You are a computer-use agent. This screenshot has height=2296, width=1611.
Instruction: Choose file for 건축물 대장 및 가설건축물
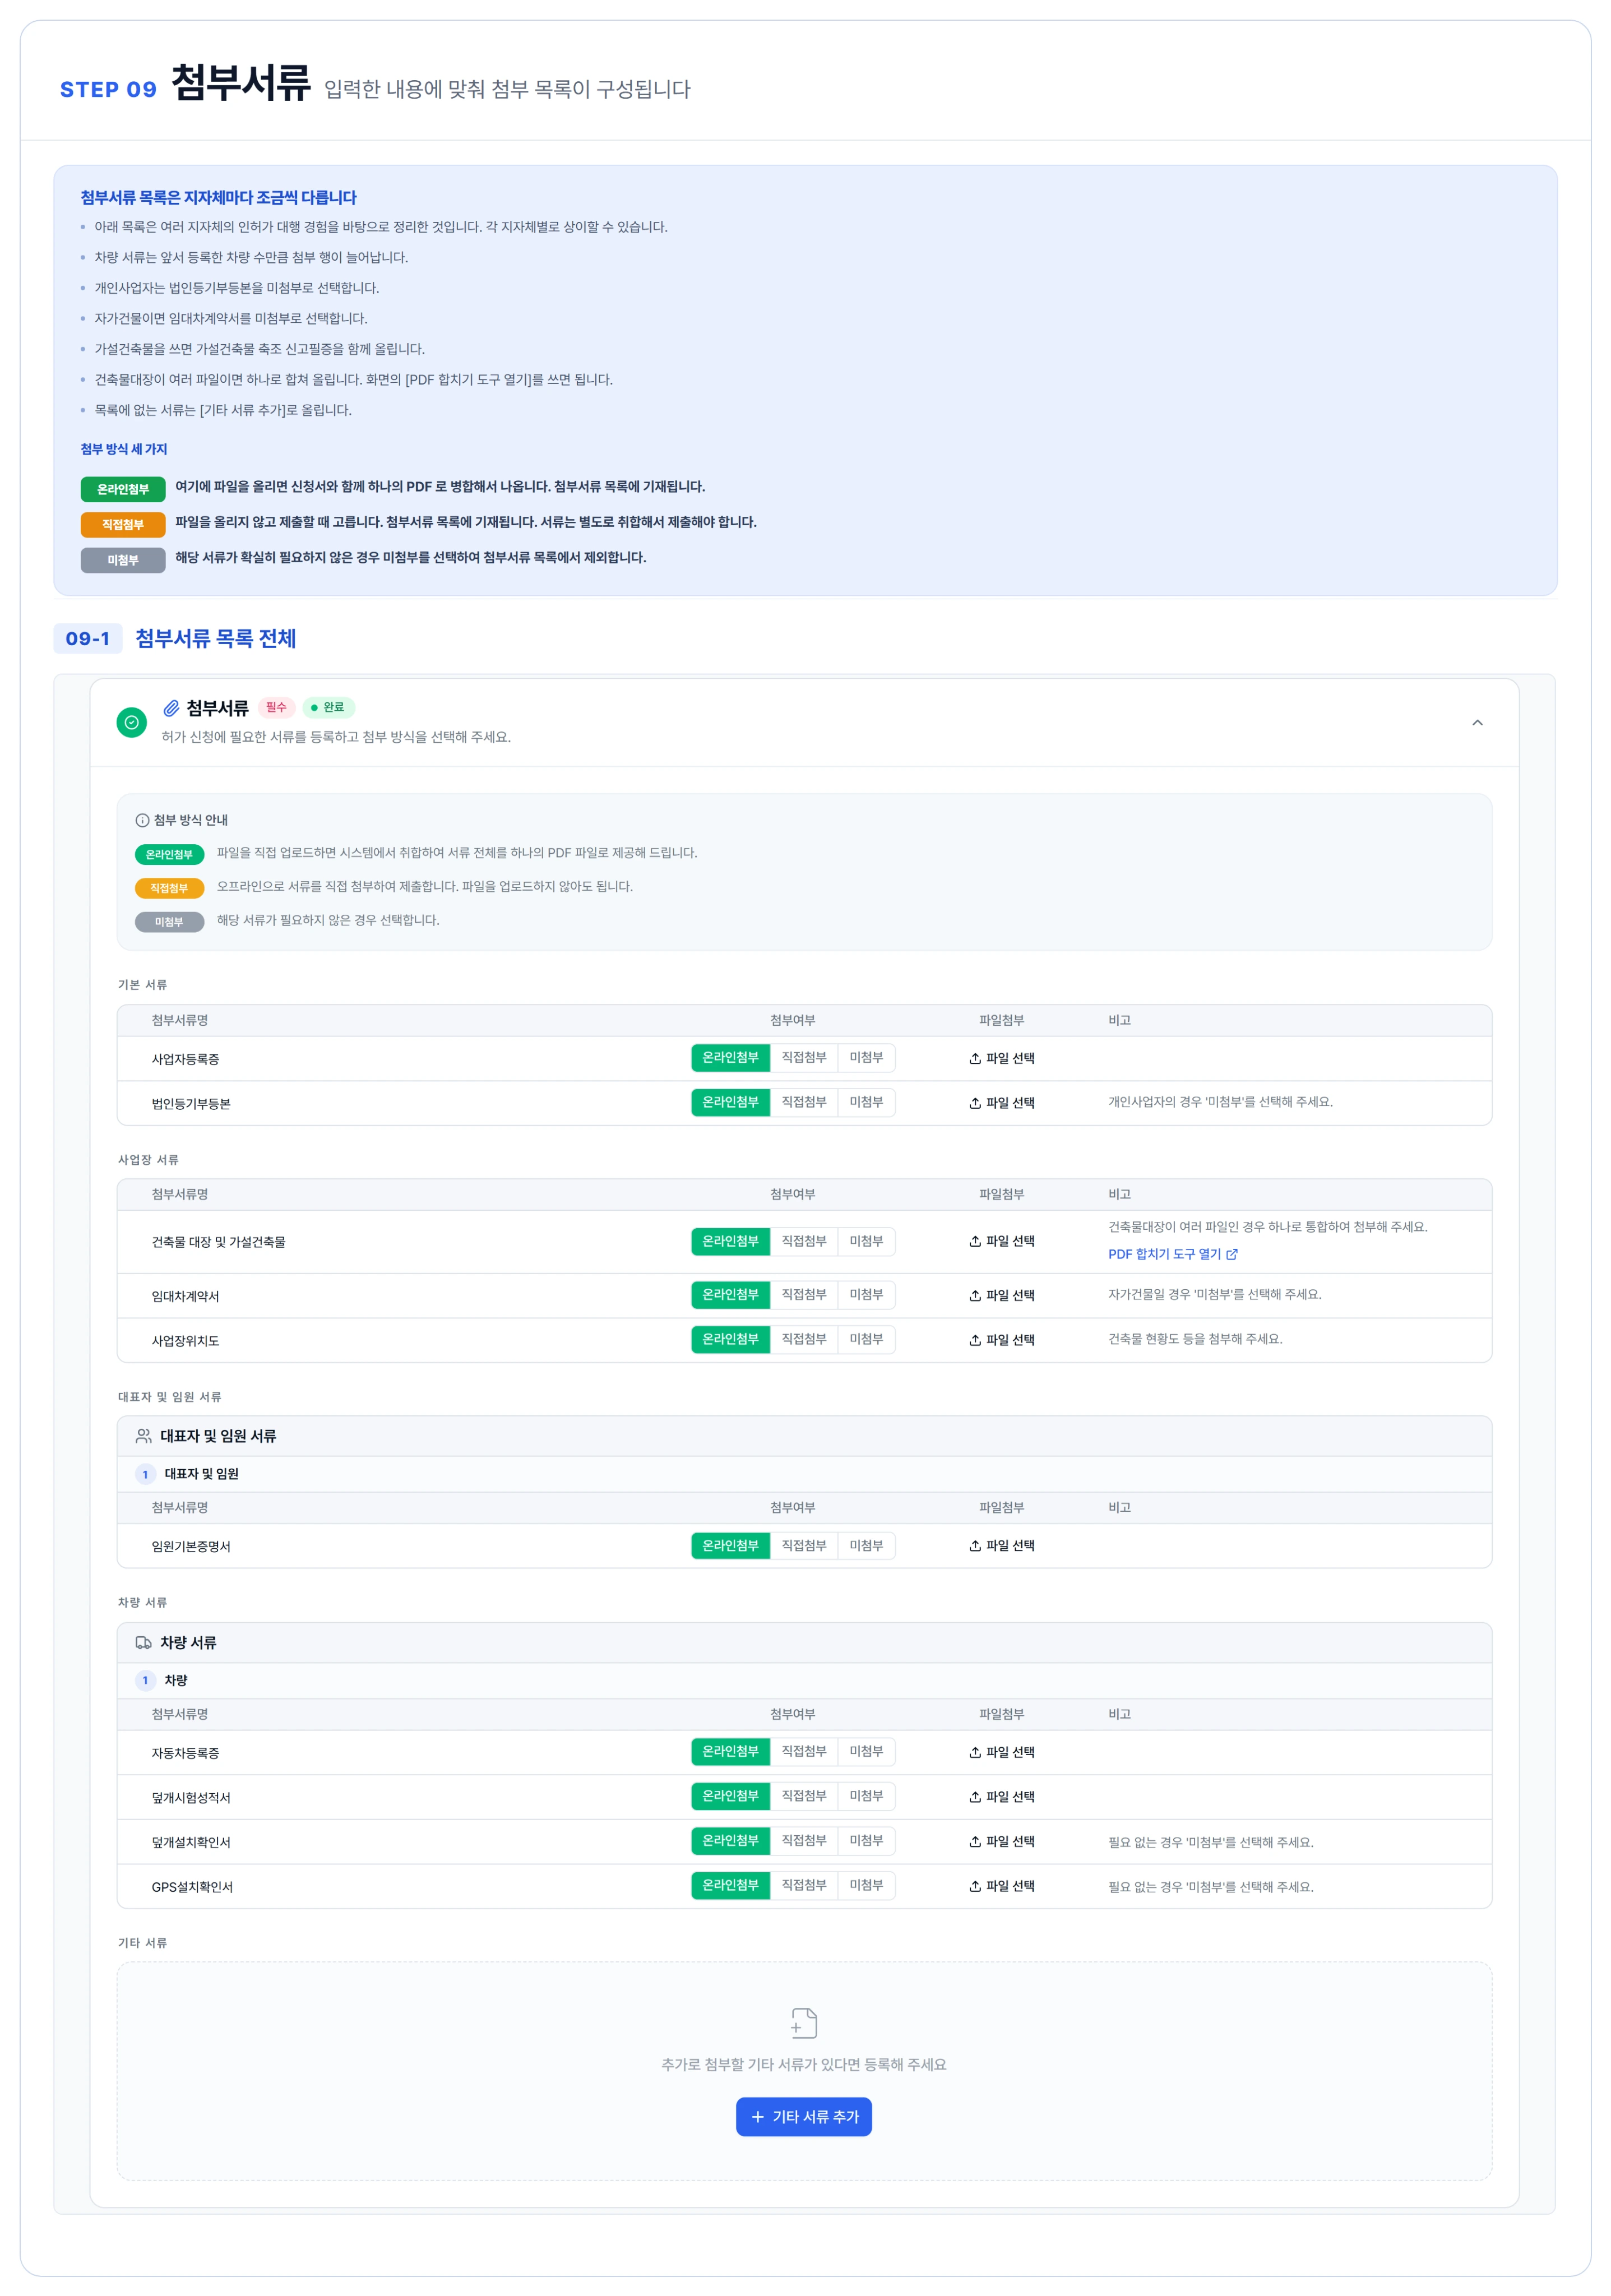(x=1001, y=1242)
